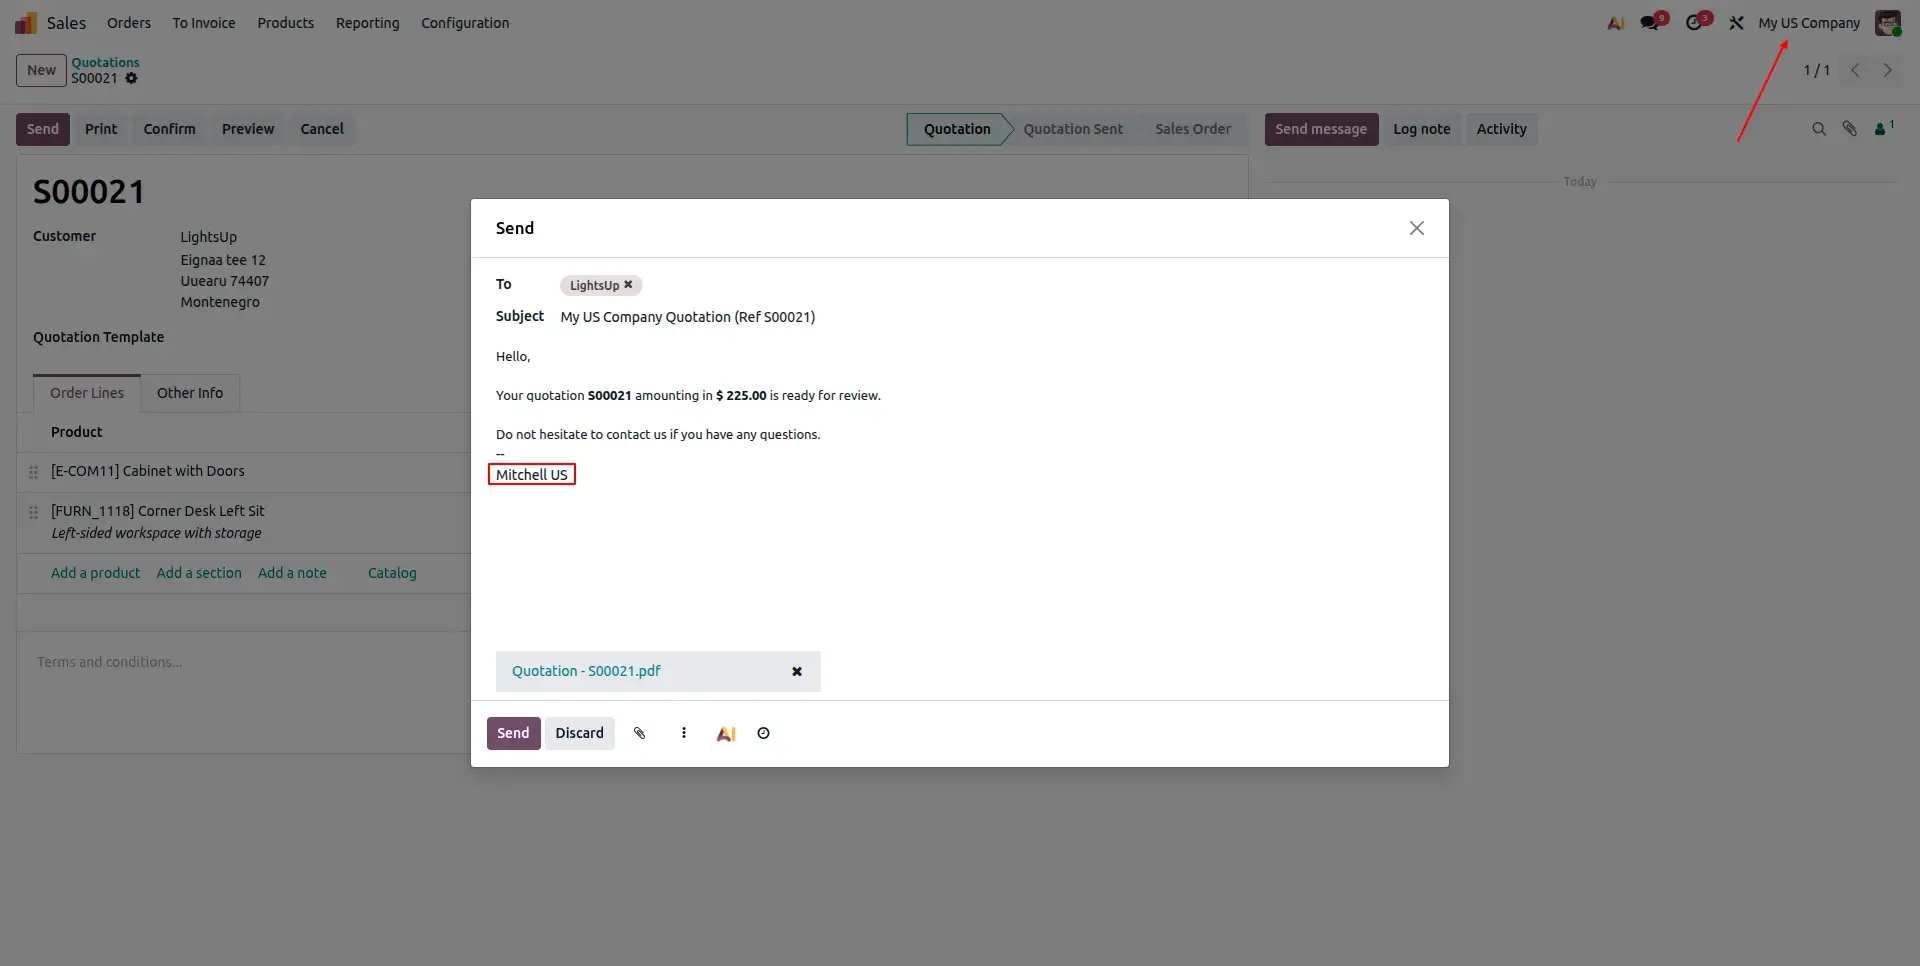The image size is (1920, 966).
Task: Edit the Subject field text
Action: point(688,317)
